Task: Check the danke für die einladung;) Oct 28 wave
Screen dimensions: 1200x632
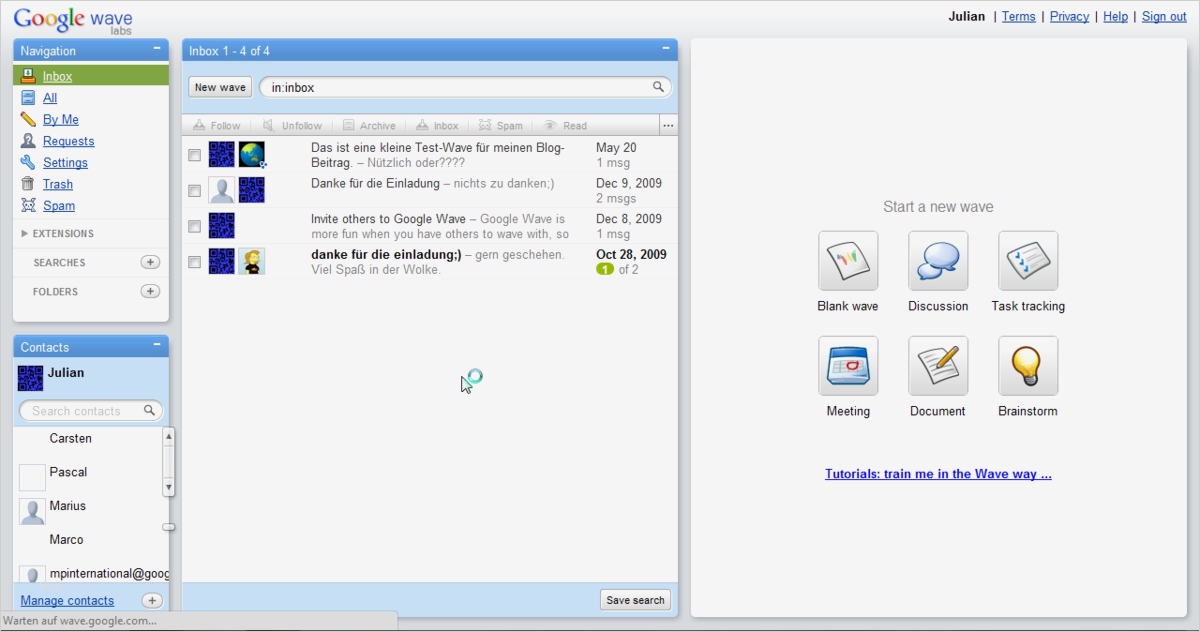Action: click(194, 262)
